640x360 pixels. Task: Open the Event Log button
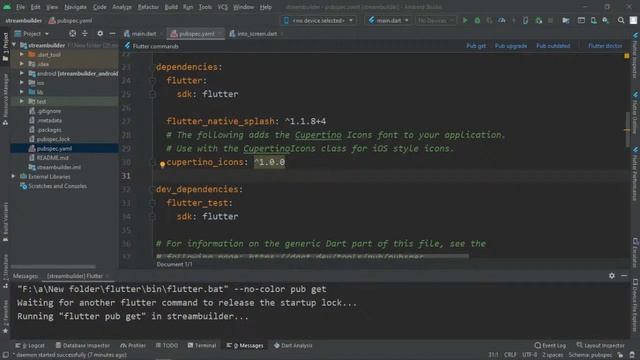tap(550, 345)
